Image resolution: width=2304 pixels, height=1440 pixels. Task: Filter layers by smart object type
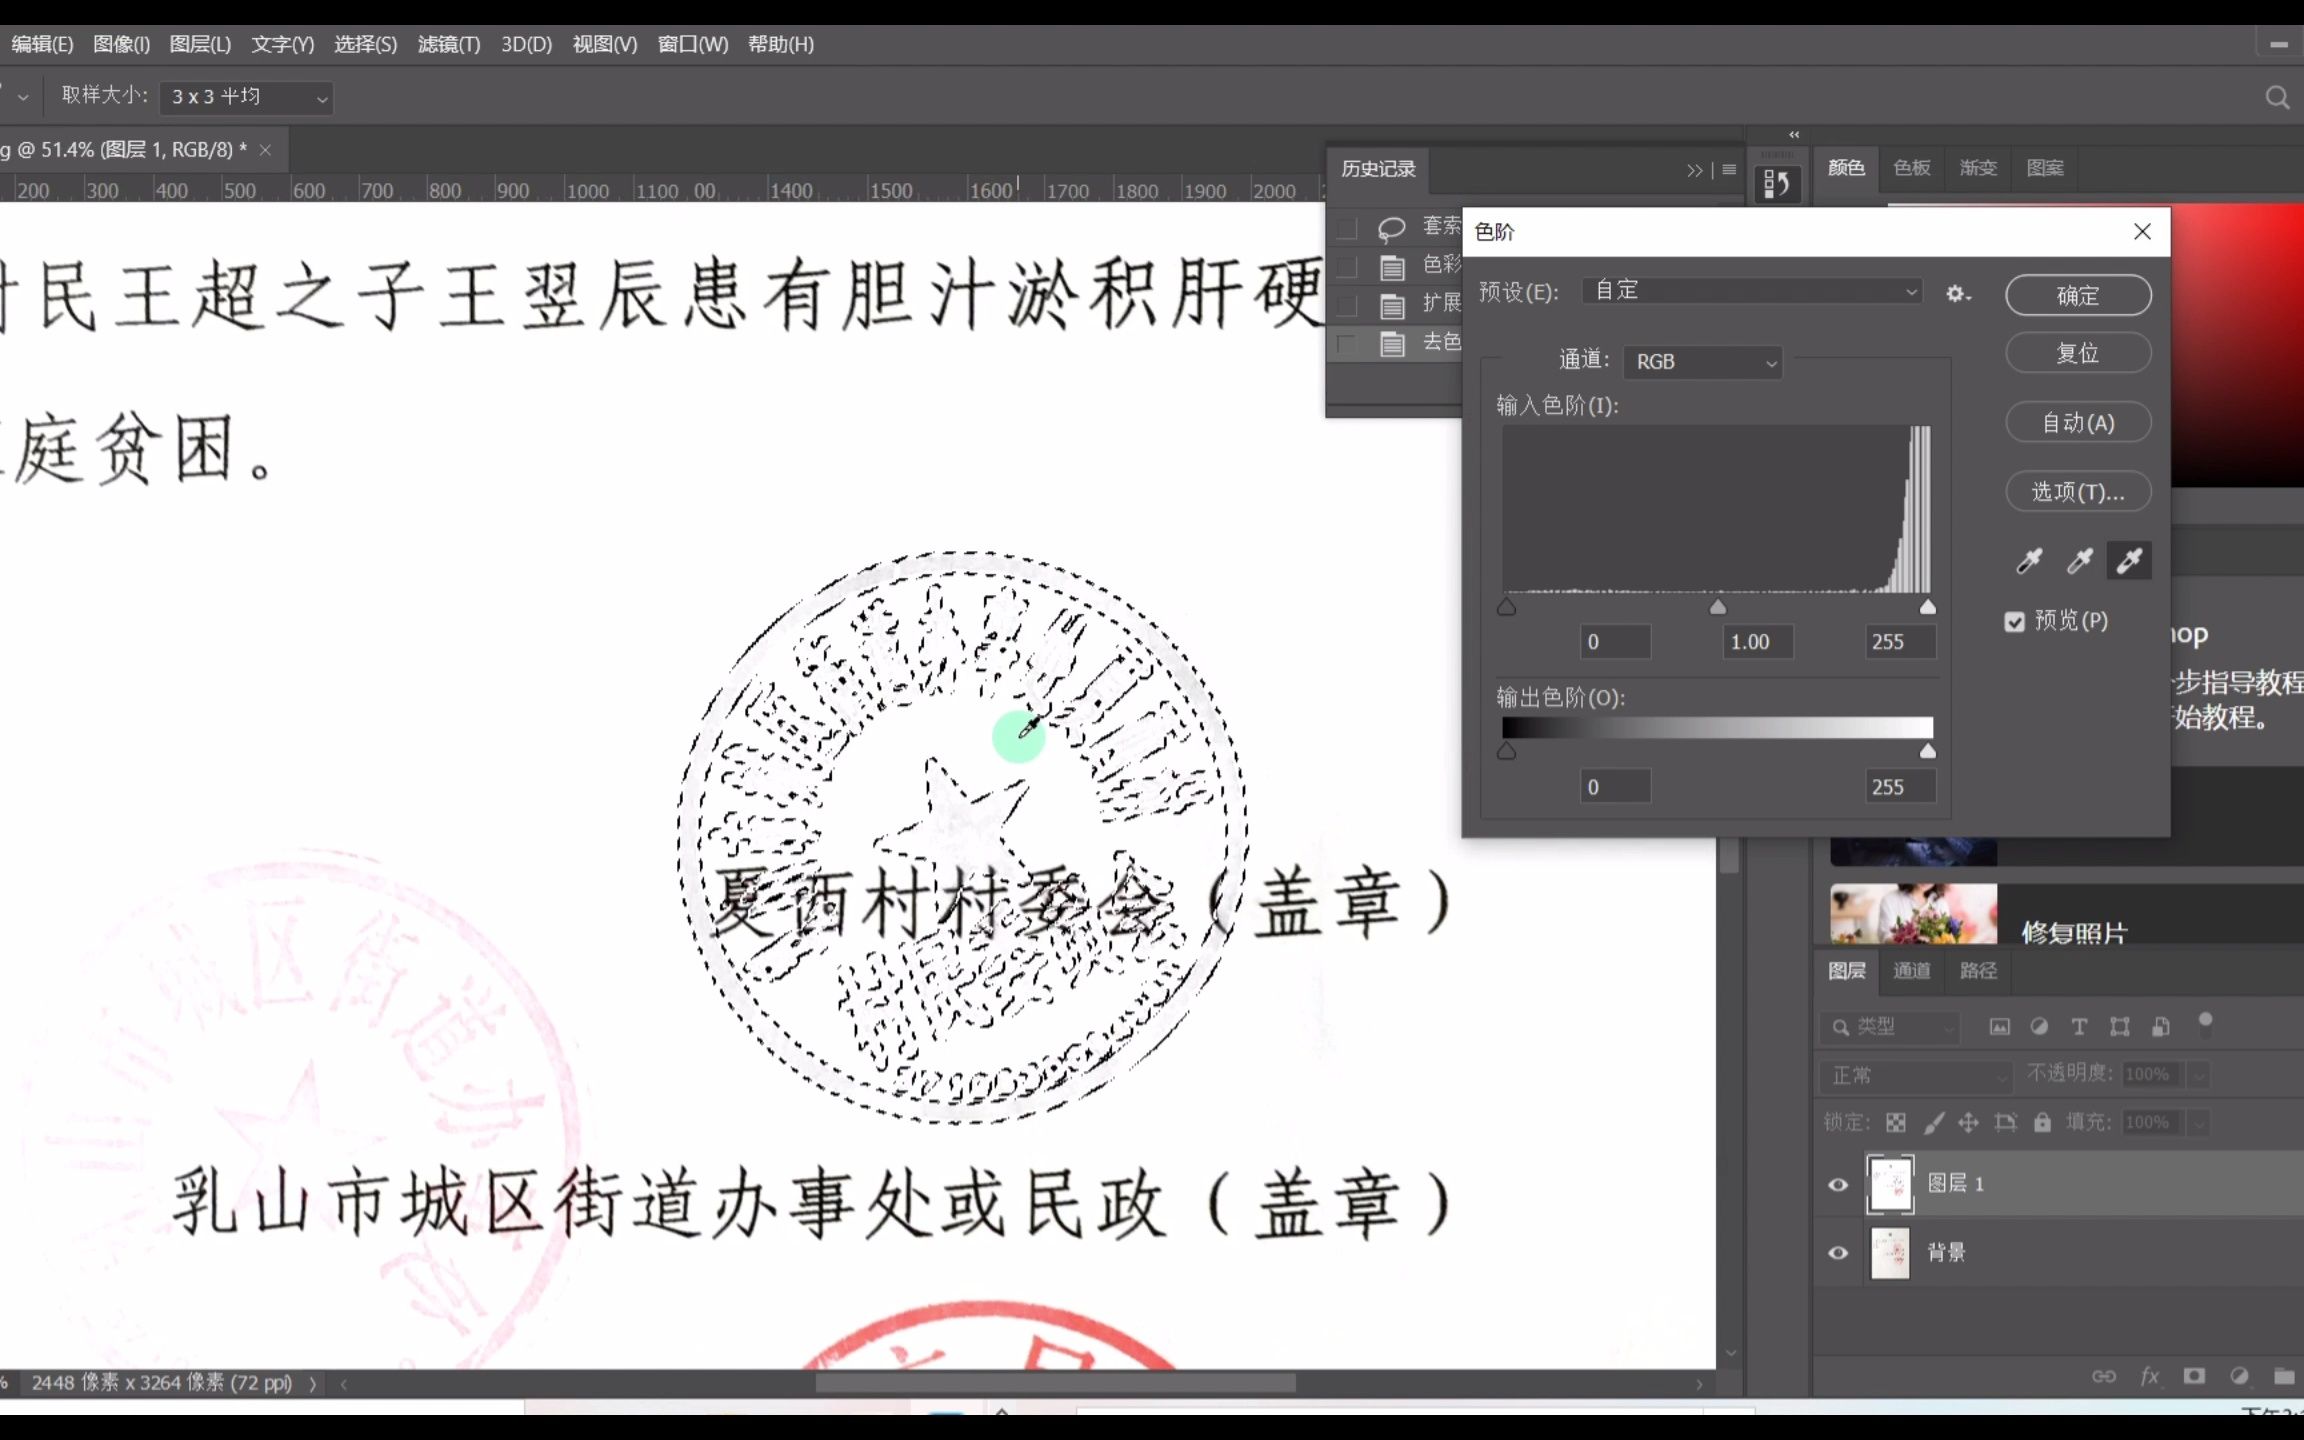click(x=2160, y=1027)
